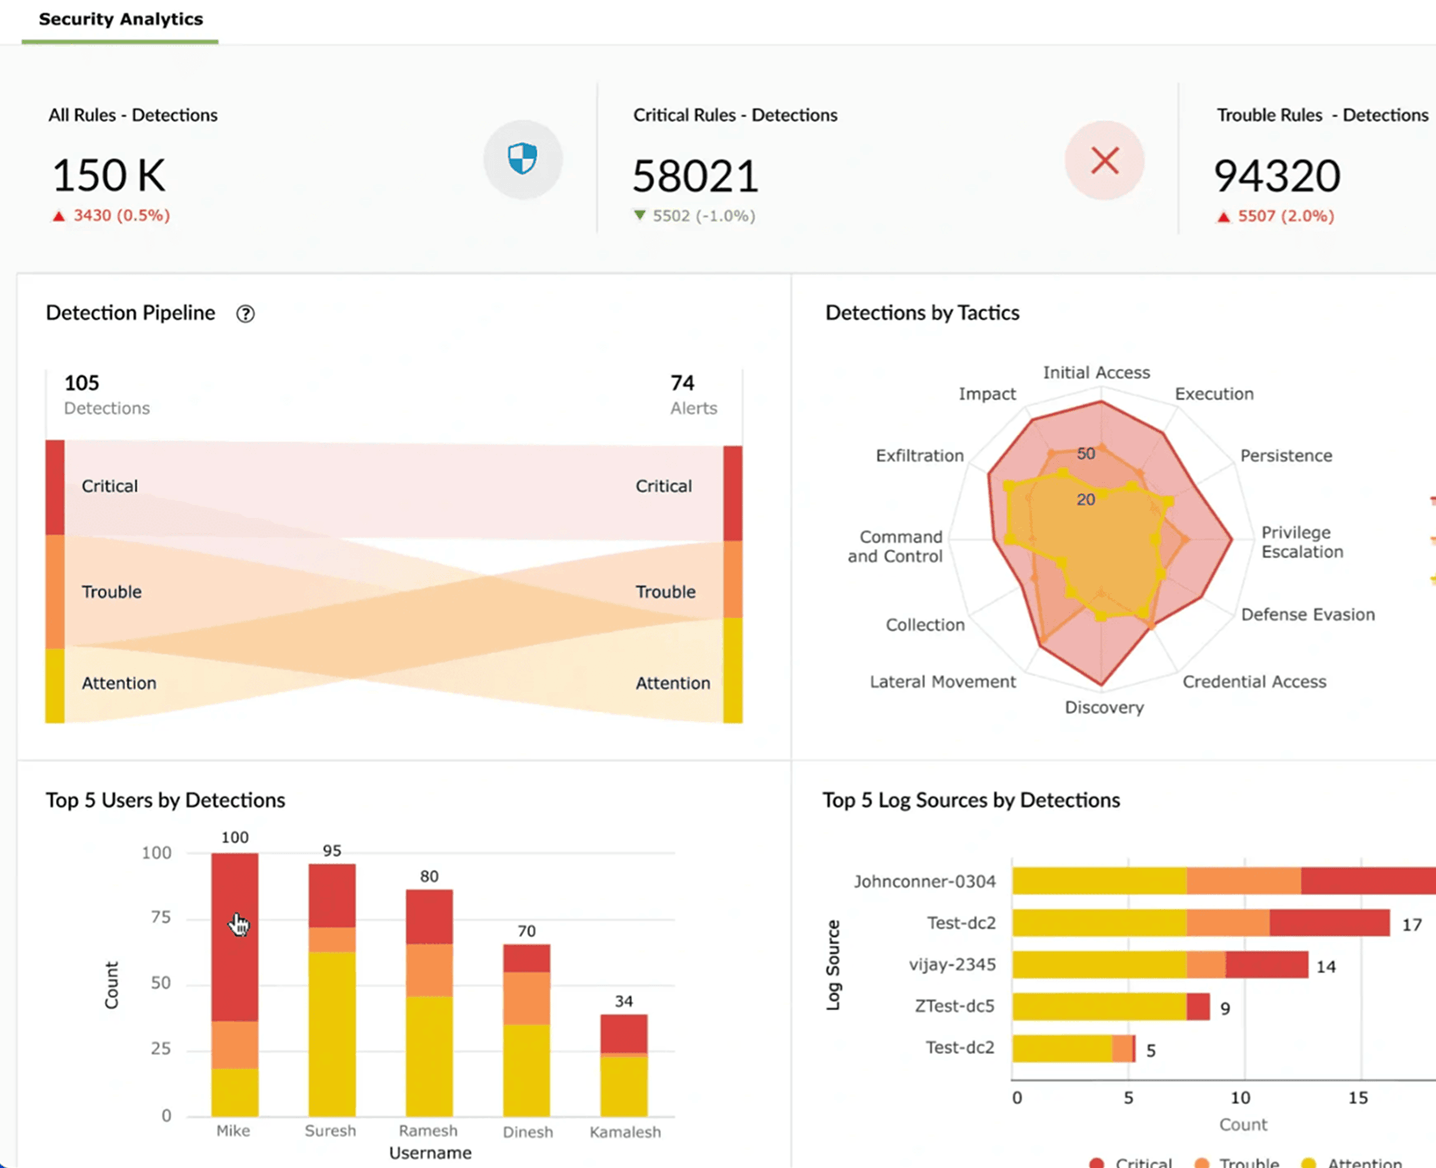Click the Top 5 Users by Detections heading
Image resolution: width=1436 pixels, height=1168 pixels.
coord(165,800)
